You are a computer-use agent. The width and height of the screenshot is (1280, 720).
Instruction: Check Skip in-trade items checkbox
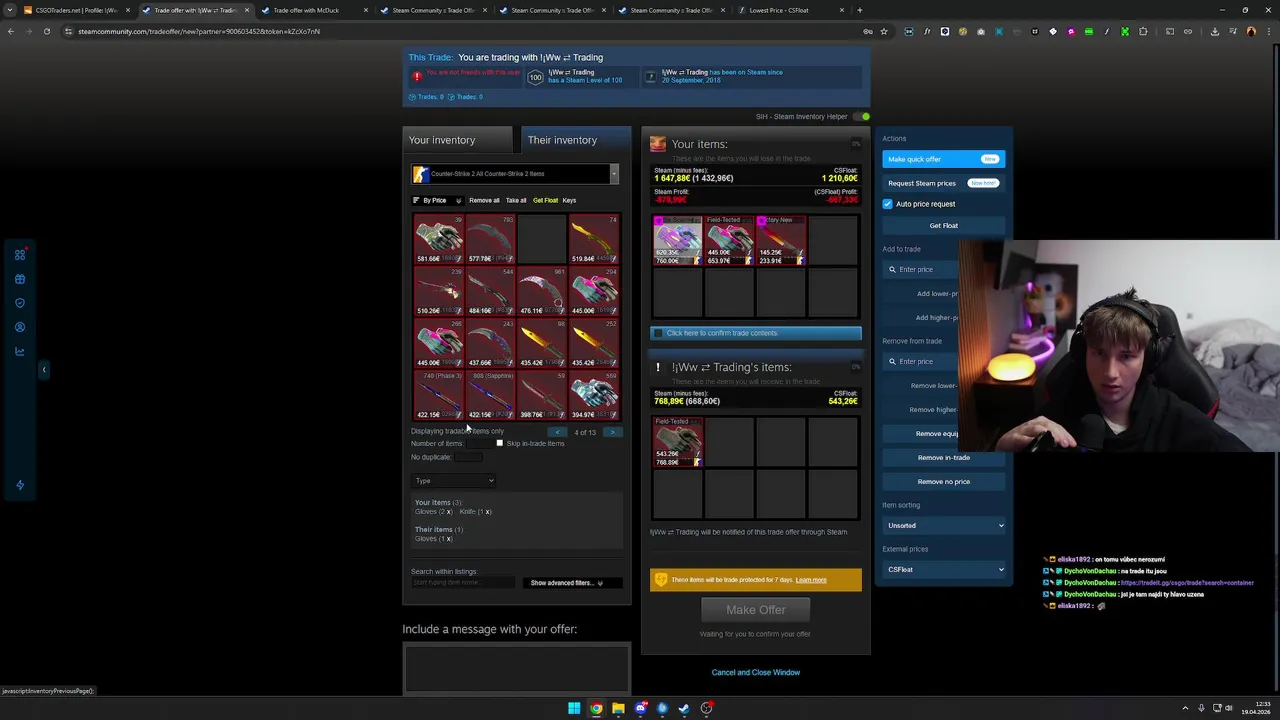tap(500, 443)
